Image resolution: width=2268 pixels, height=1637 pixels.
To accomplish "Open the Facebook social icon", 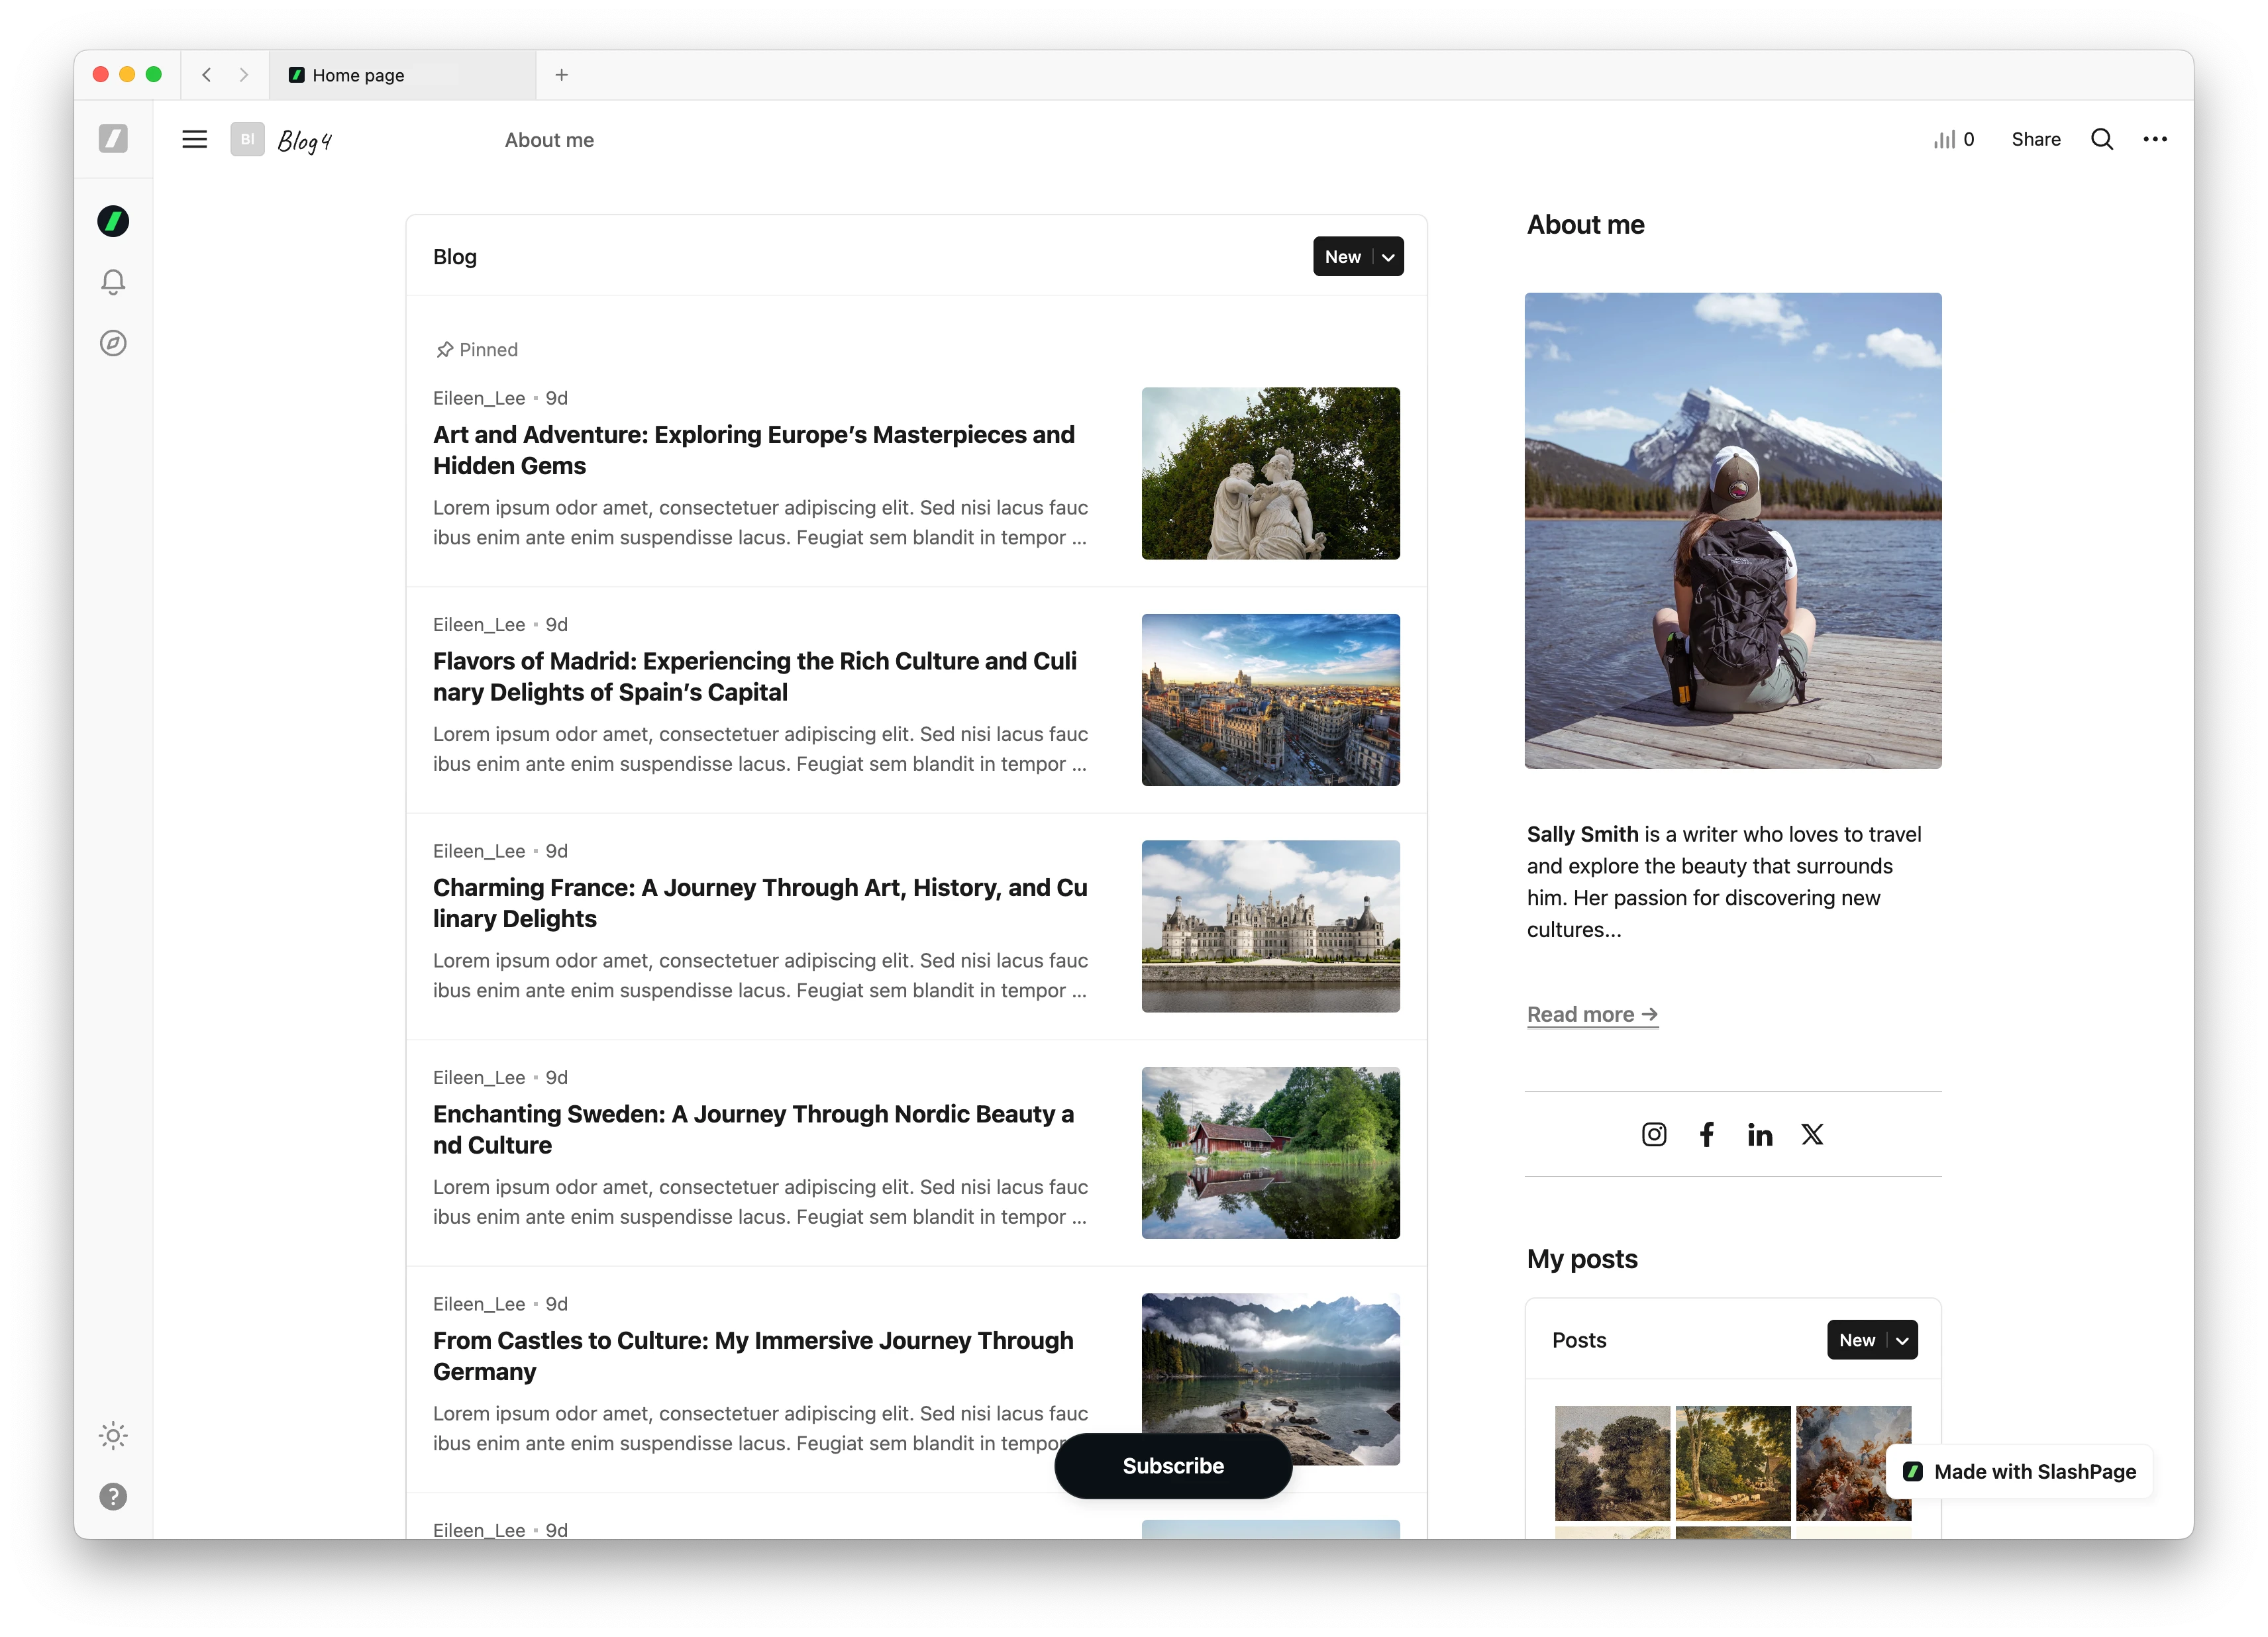I will [1707, 1134].
